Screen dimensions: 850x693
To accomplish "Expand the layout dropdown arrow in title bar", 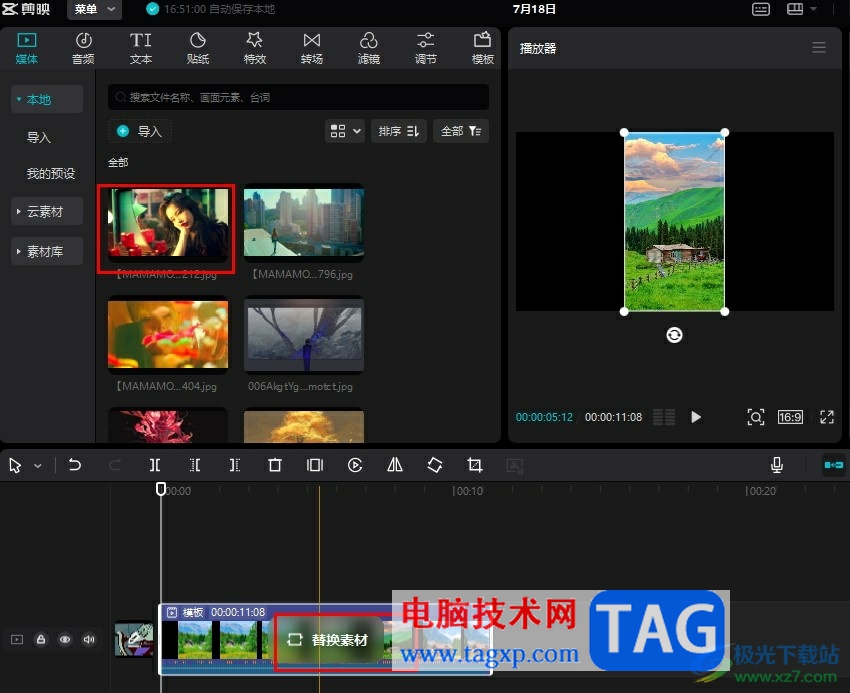I will click(813, 9).
